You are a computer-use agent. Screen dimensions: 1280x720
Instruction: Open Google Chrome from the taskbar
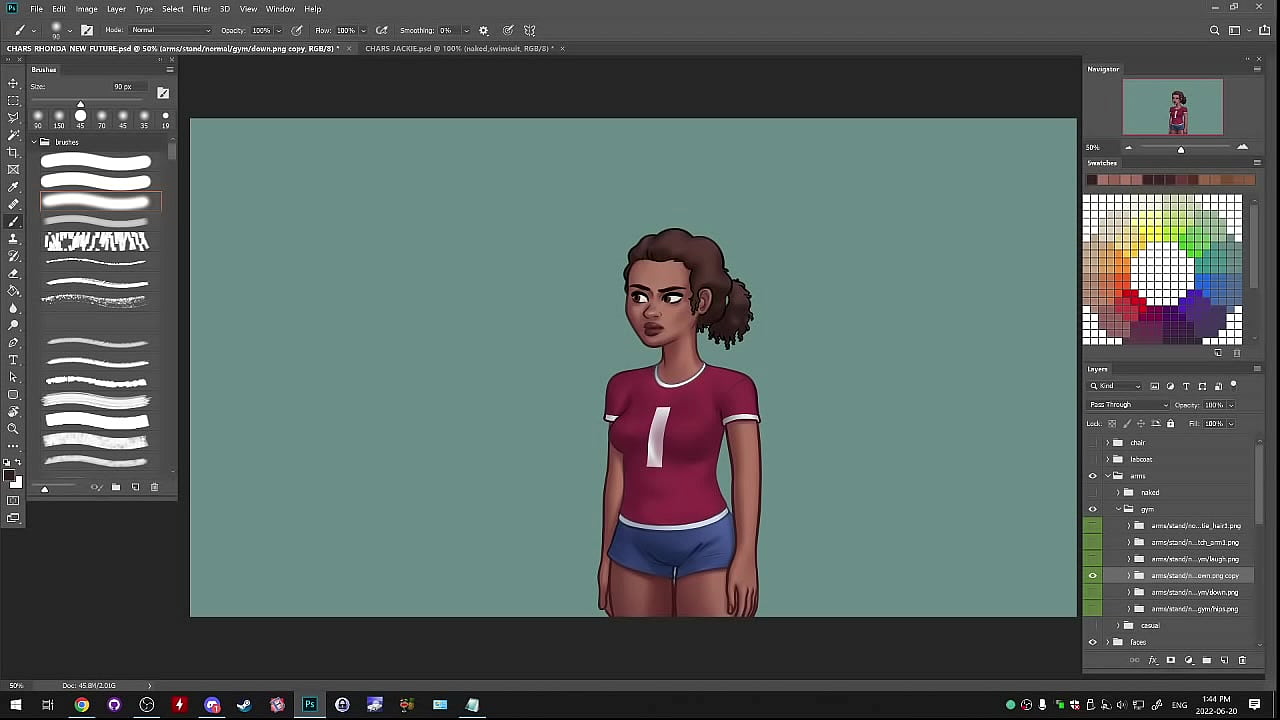tap(82, 705)
